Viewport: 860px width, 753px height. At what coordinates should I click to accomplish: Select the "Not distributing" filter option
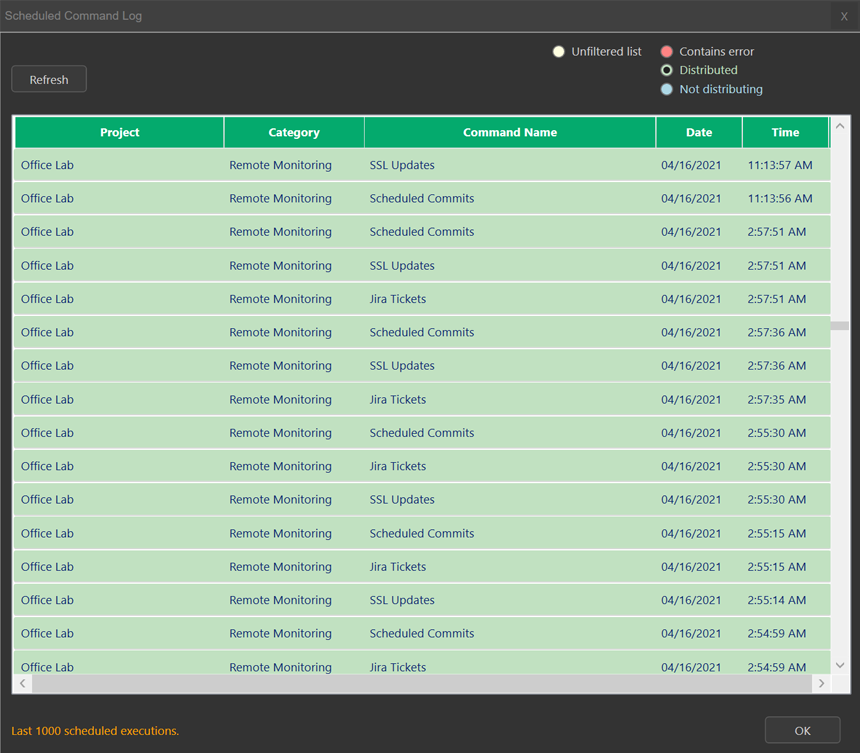point(667,89)
